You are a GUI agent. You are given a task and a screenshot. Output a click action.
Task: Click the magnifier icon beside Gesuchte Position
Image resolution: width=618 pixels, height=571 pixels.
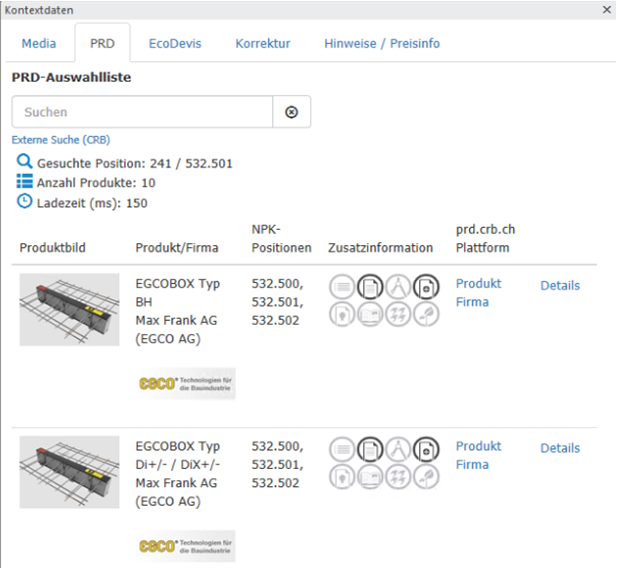24,162
